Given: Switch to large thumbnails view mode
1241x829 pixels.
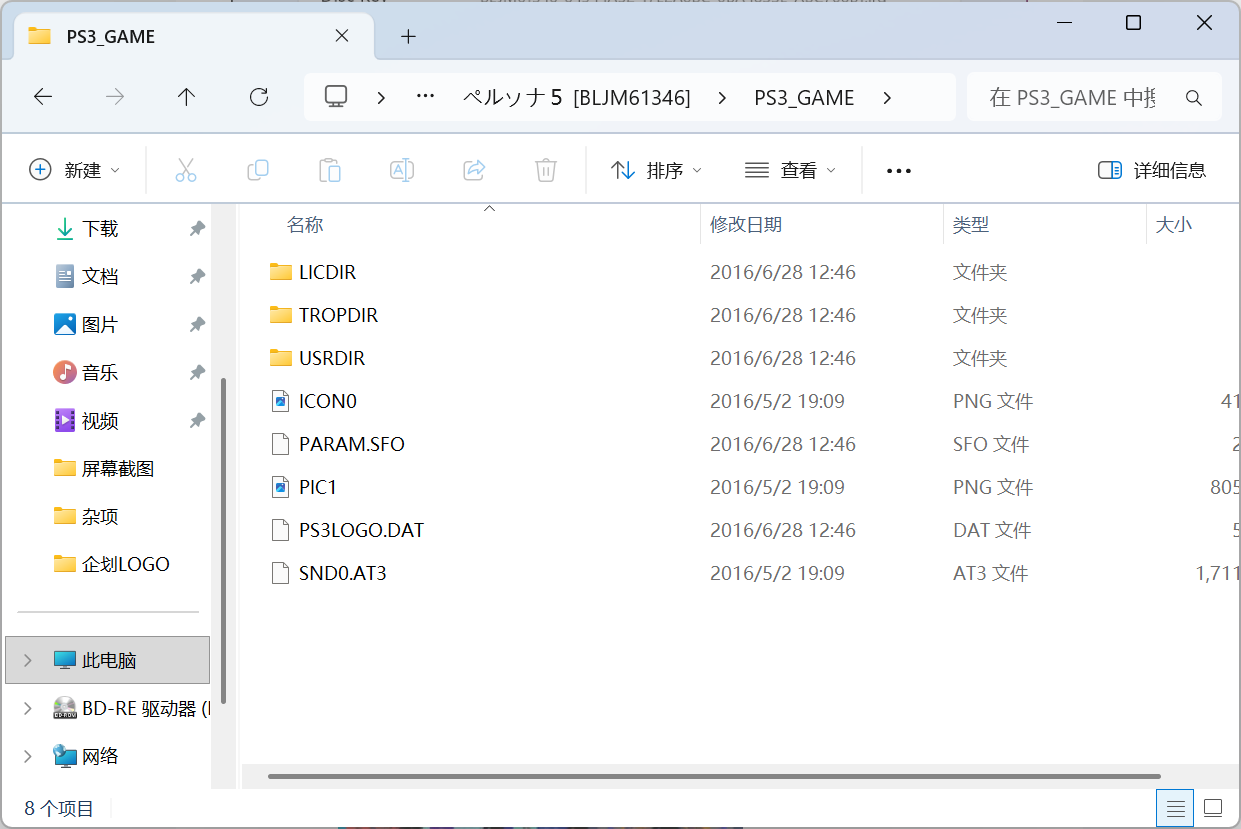Looking at the screenshot, I should pyautogui.click(x=1213, y=807).
